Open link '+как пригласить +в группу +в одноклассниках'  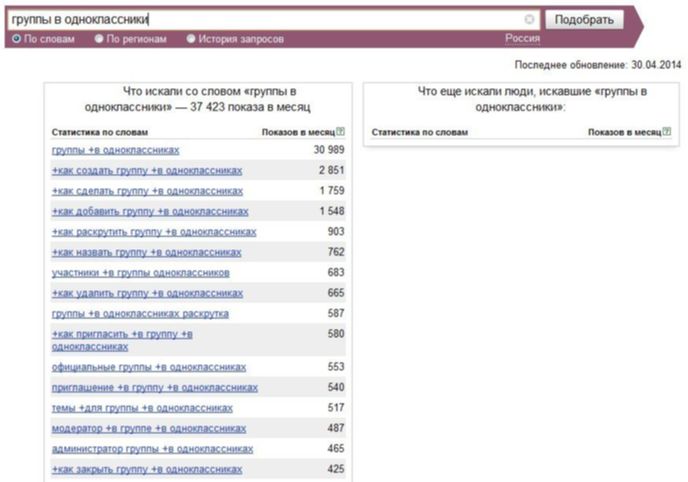(x=122, y=340)
